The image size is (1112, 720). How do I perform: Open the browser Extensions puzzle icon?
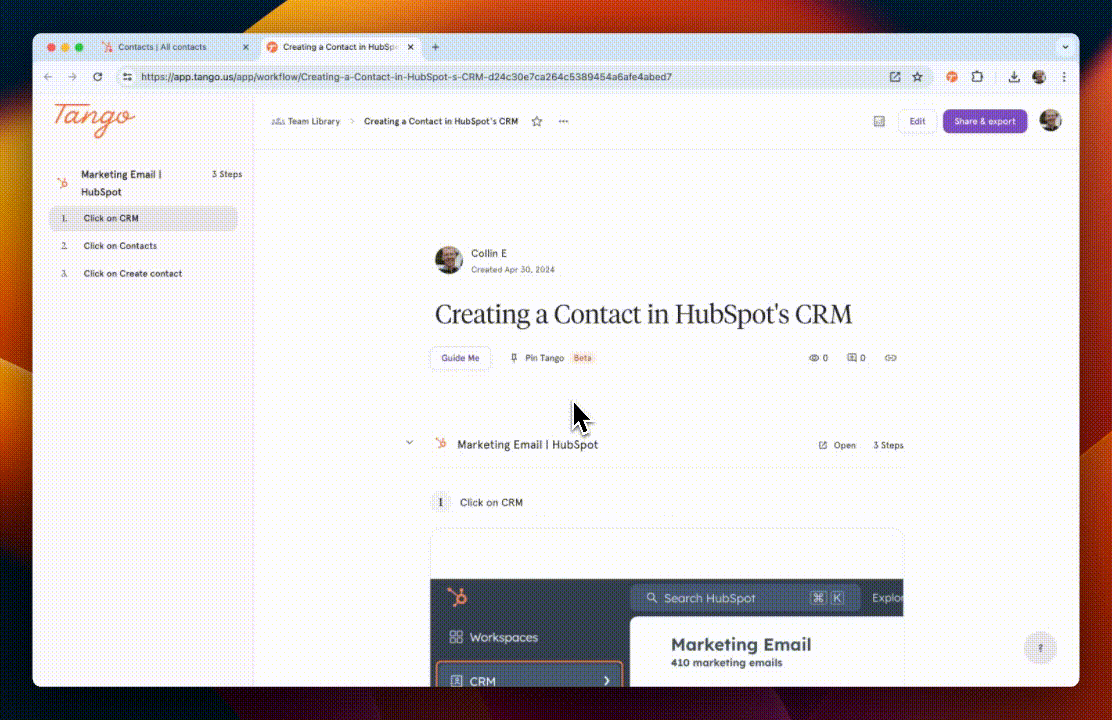coord(977,77)
